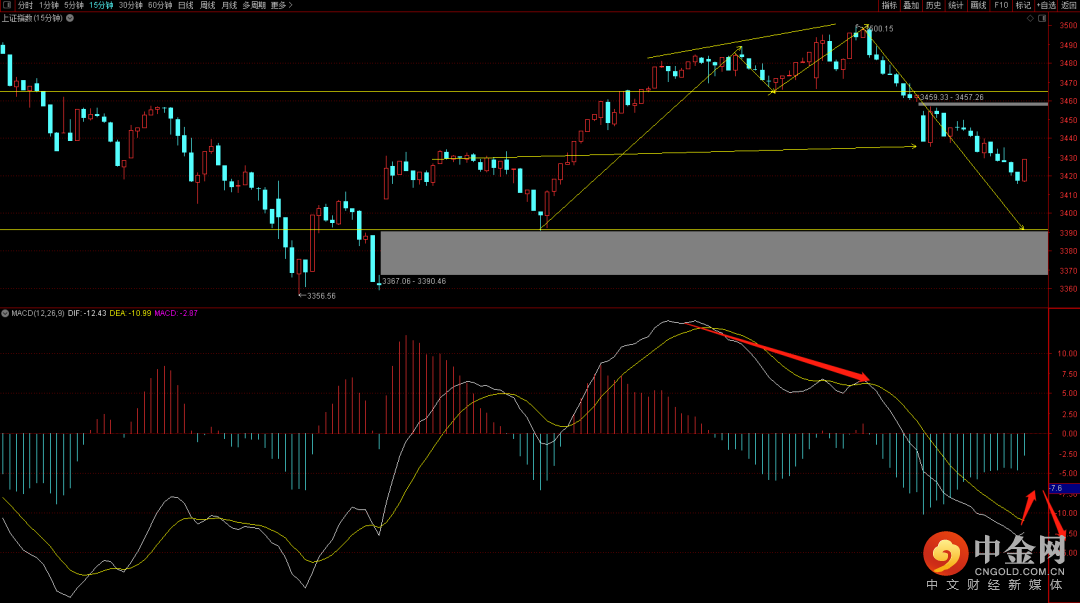This screenshot has width=1080, height=603.
Task: Open the 指标 indicators panel
Action: (888, 5)
